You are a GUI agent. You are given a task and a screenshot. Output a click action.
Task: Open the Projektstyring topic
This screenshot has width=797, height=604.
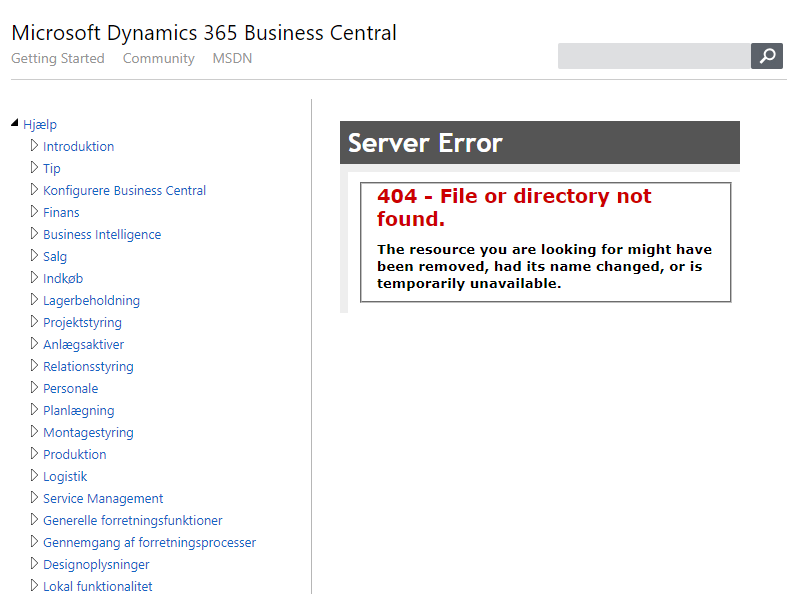pos(82,323)
